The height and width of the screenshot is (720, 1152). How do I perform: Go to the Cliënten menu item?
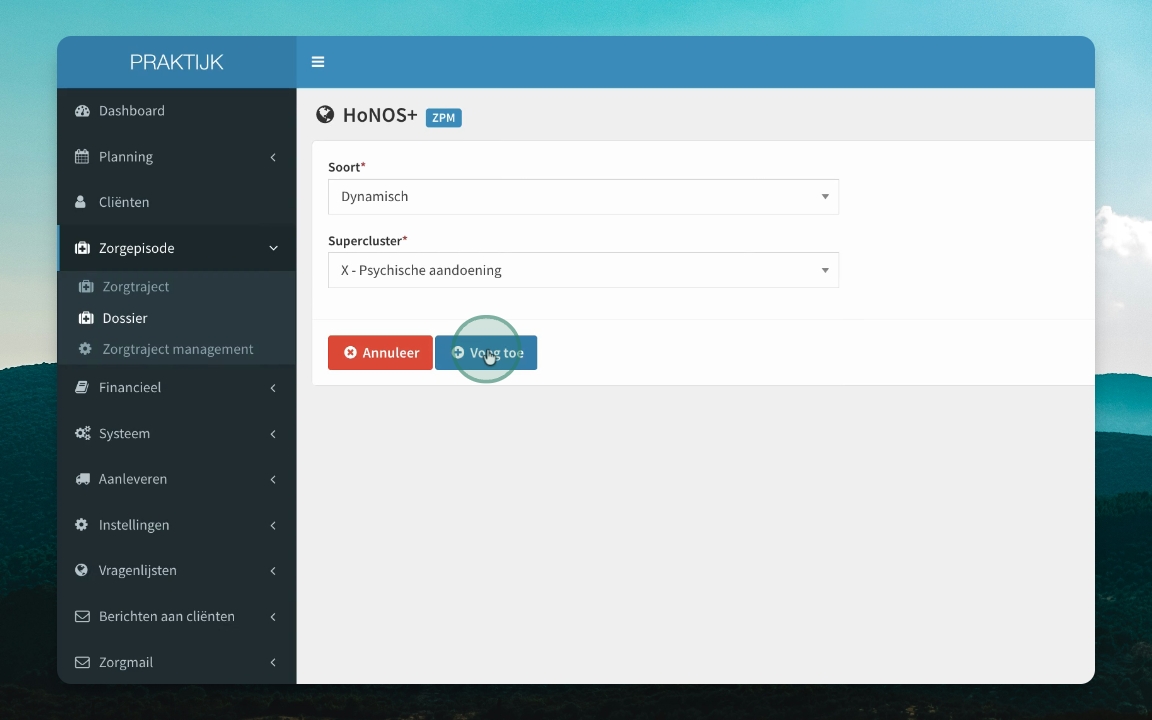(x=176, y=202)
